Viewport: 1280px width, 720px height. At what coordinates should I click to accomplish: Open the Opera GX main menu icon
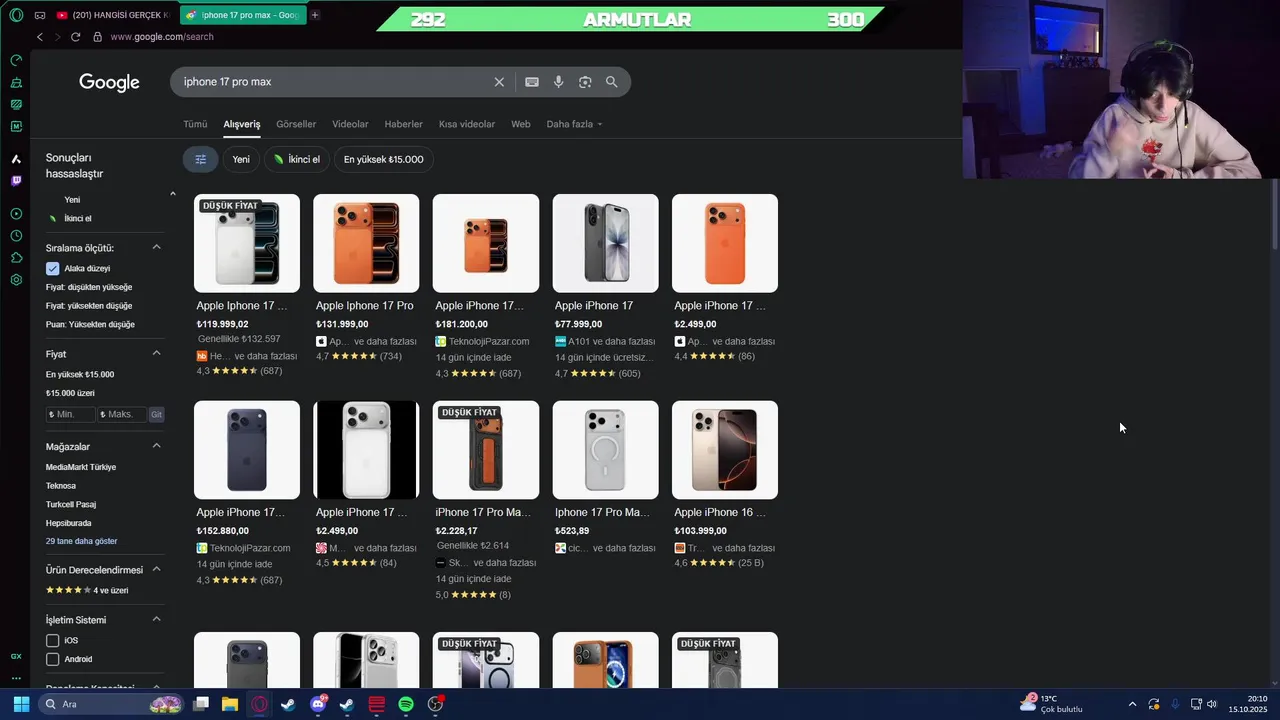pos(16,15)
